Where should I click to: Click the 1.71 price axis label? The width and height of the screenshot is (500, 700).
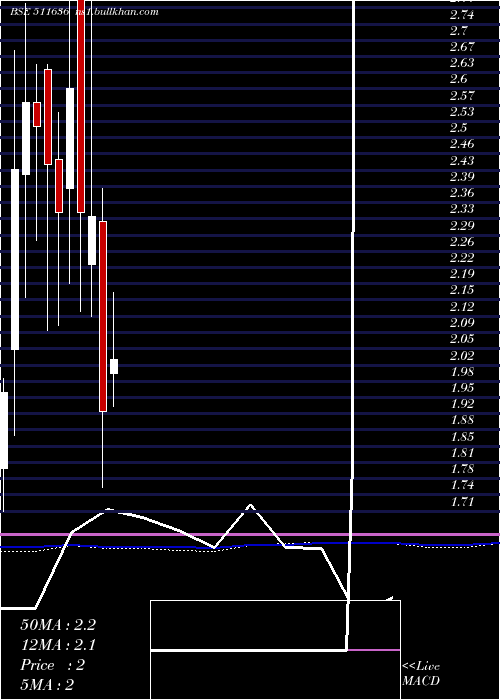[x=462, y=501]
